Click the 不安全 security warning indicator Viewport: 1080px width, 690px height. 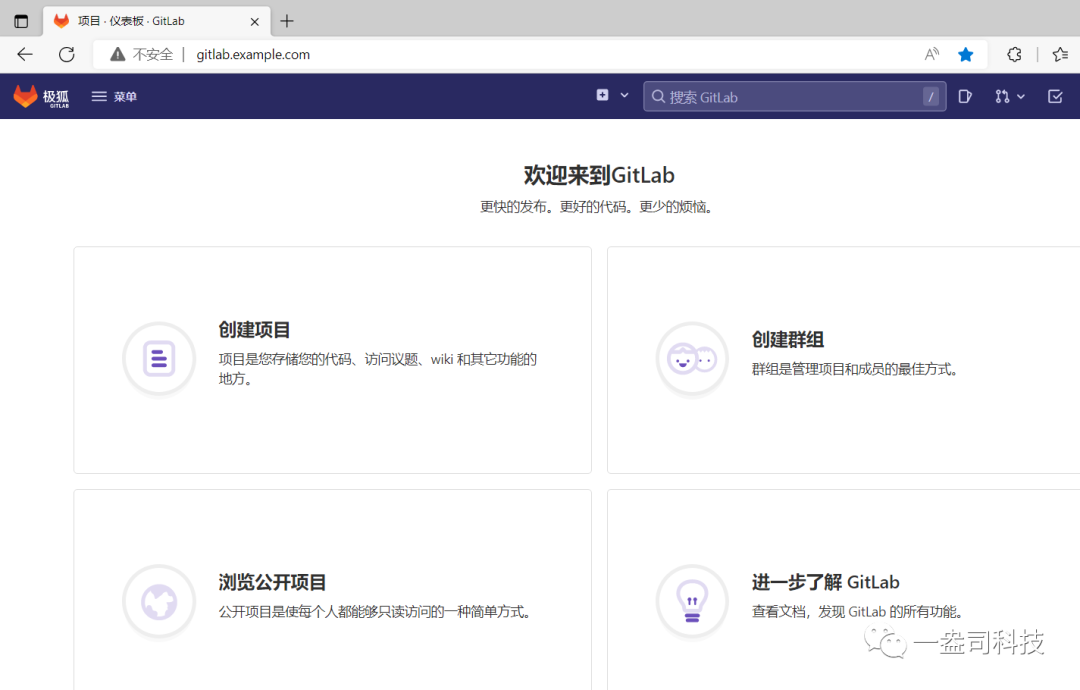pyautogui.click(x=142, y=54)
